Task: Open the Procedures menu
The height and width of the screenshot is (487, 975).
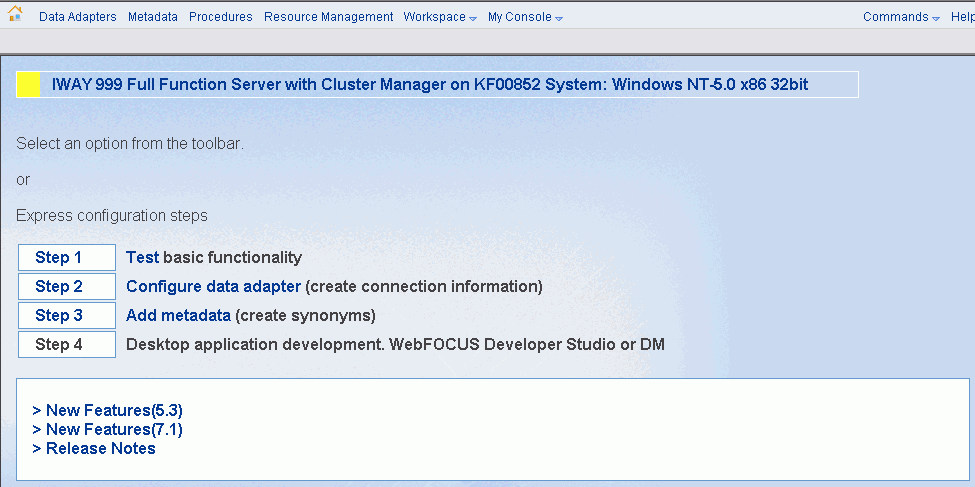Action: pos(221,17)
